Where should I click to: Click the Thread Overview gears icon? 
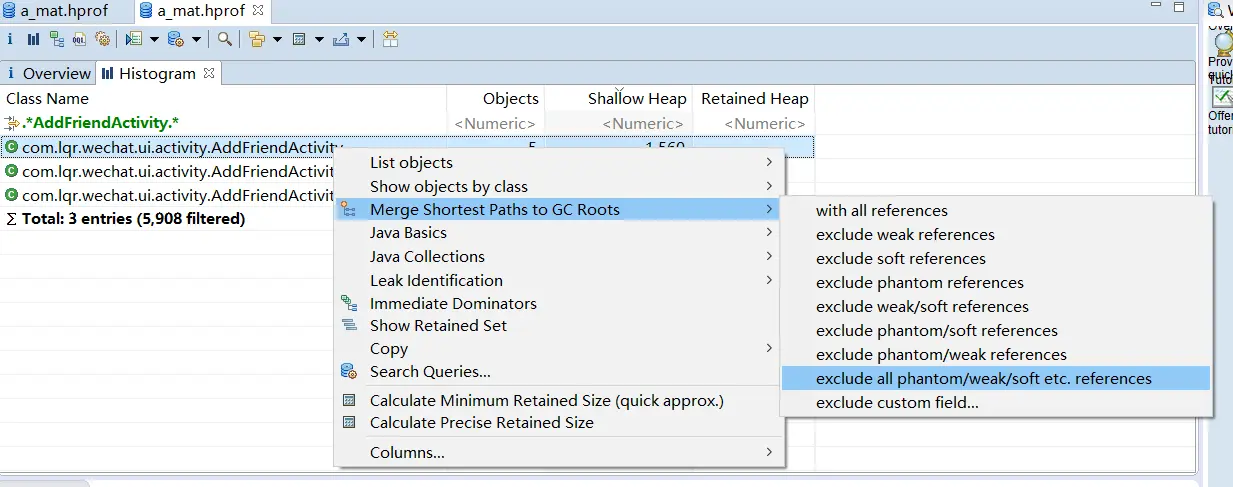point(102,39)
